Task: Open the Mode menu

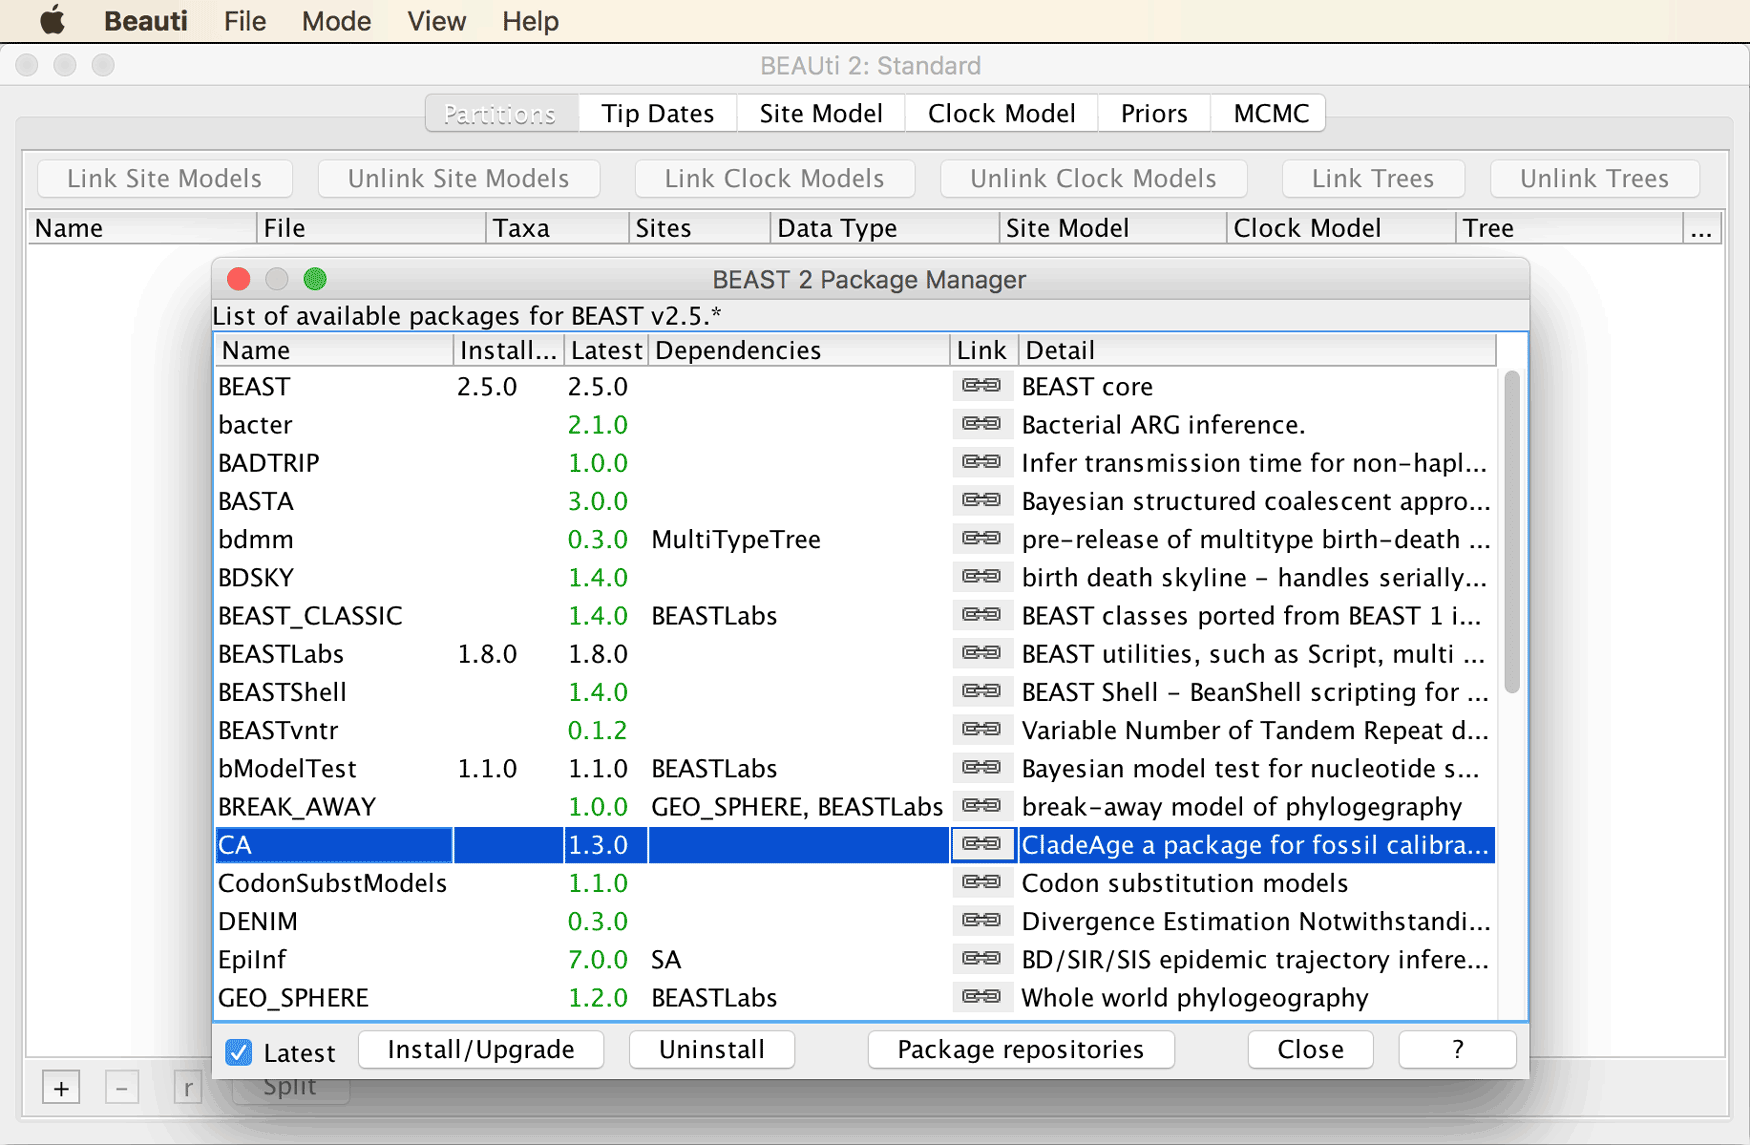Action: click(x=336, y=21)
